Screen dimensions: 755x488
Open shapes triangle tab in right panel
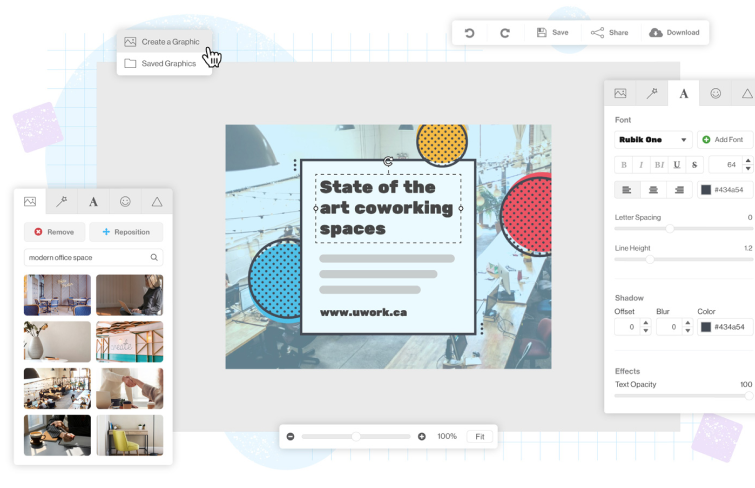(746, 93)
